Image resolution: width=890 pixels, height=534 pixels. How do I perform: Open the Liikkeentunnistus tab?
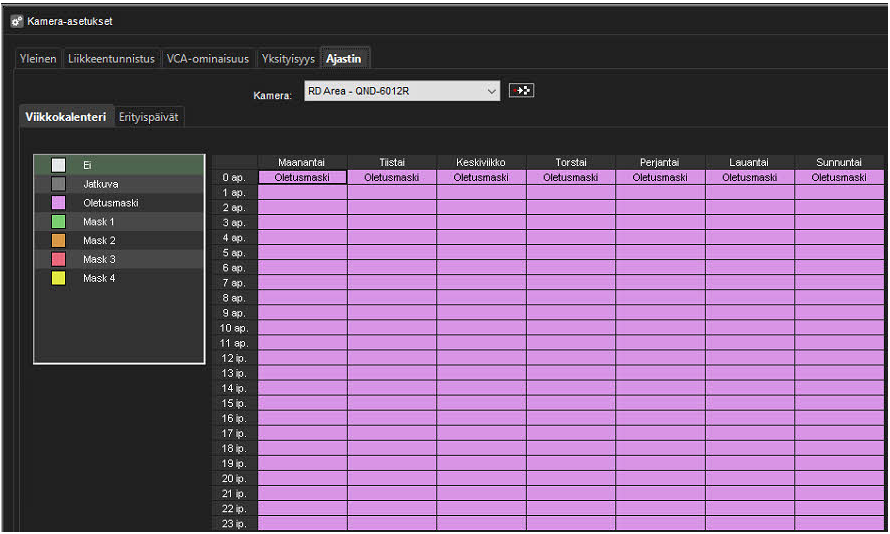click(x=111, y=59)
